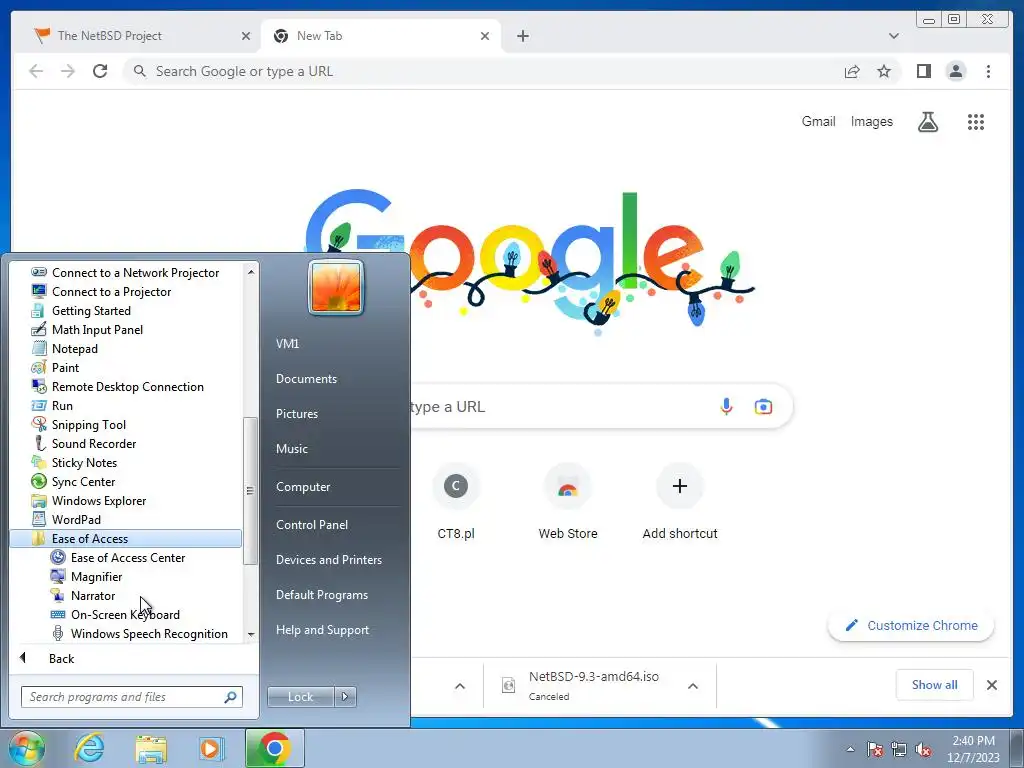This screenshot has width=1024, height=768.
Task: Click the user account picture thumbnail
Action: pos(336,287)
